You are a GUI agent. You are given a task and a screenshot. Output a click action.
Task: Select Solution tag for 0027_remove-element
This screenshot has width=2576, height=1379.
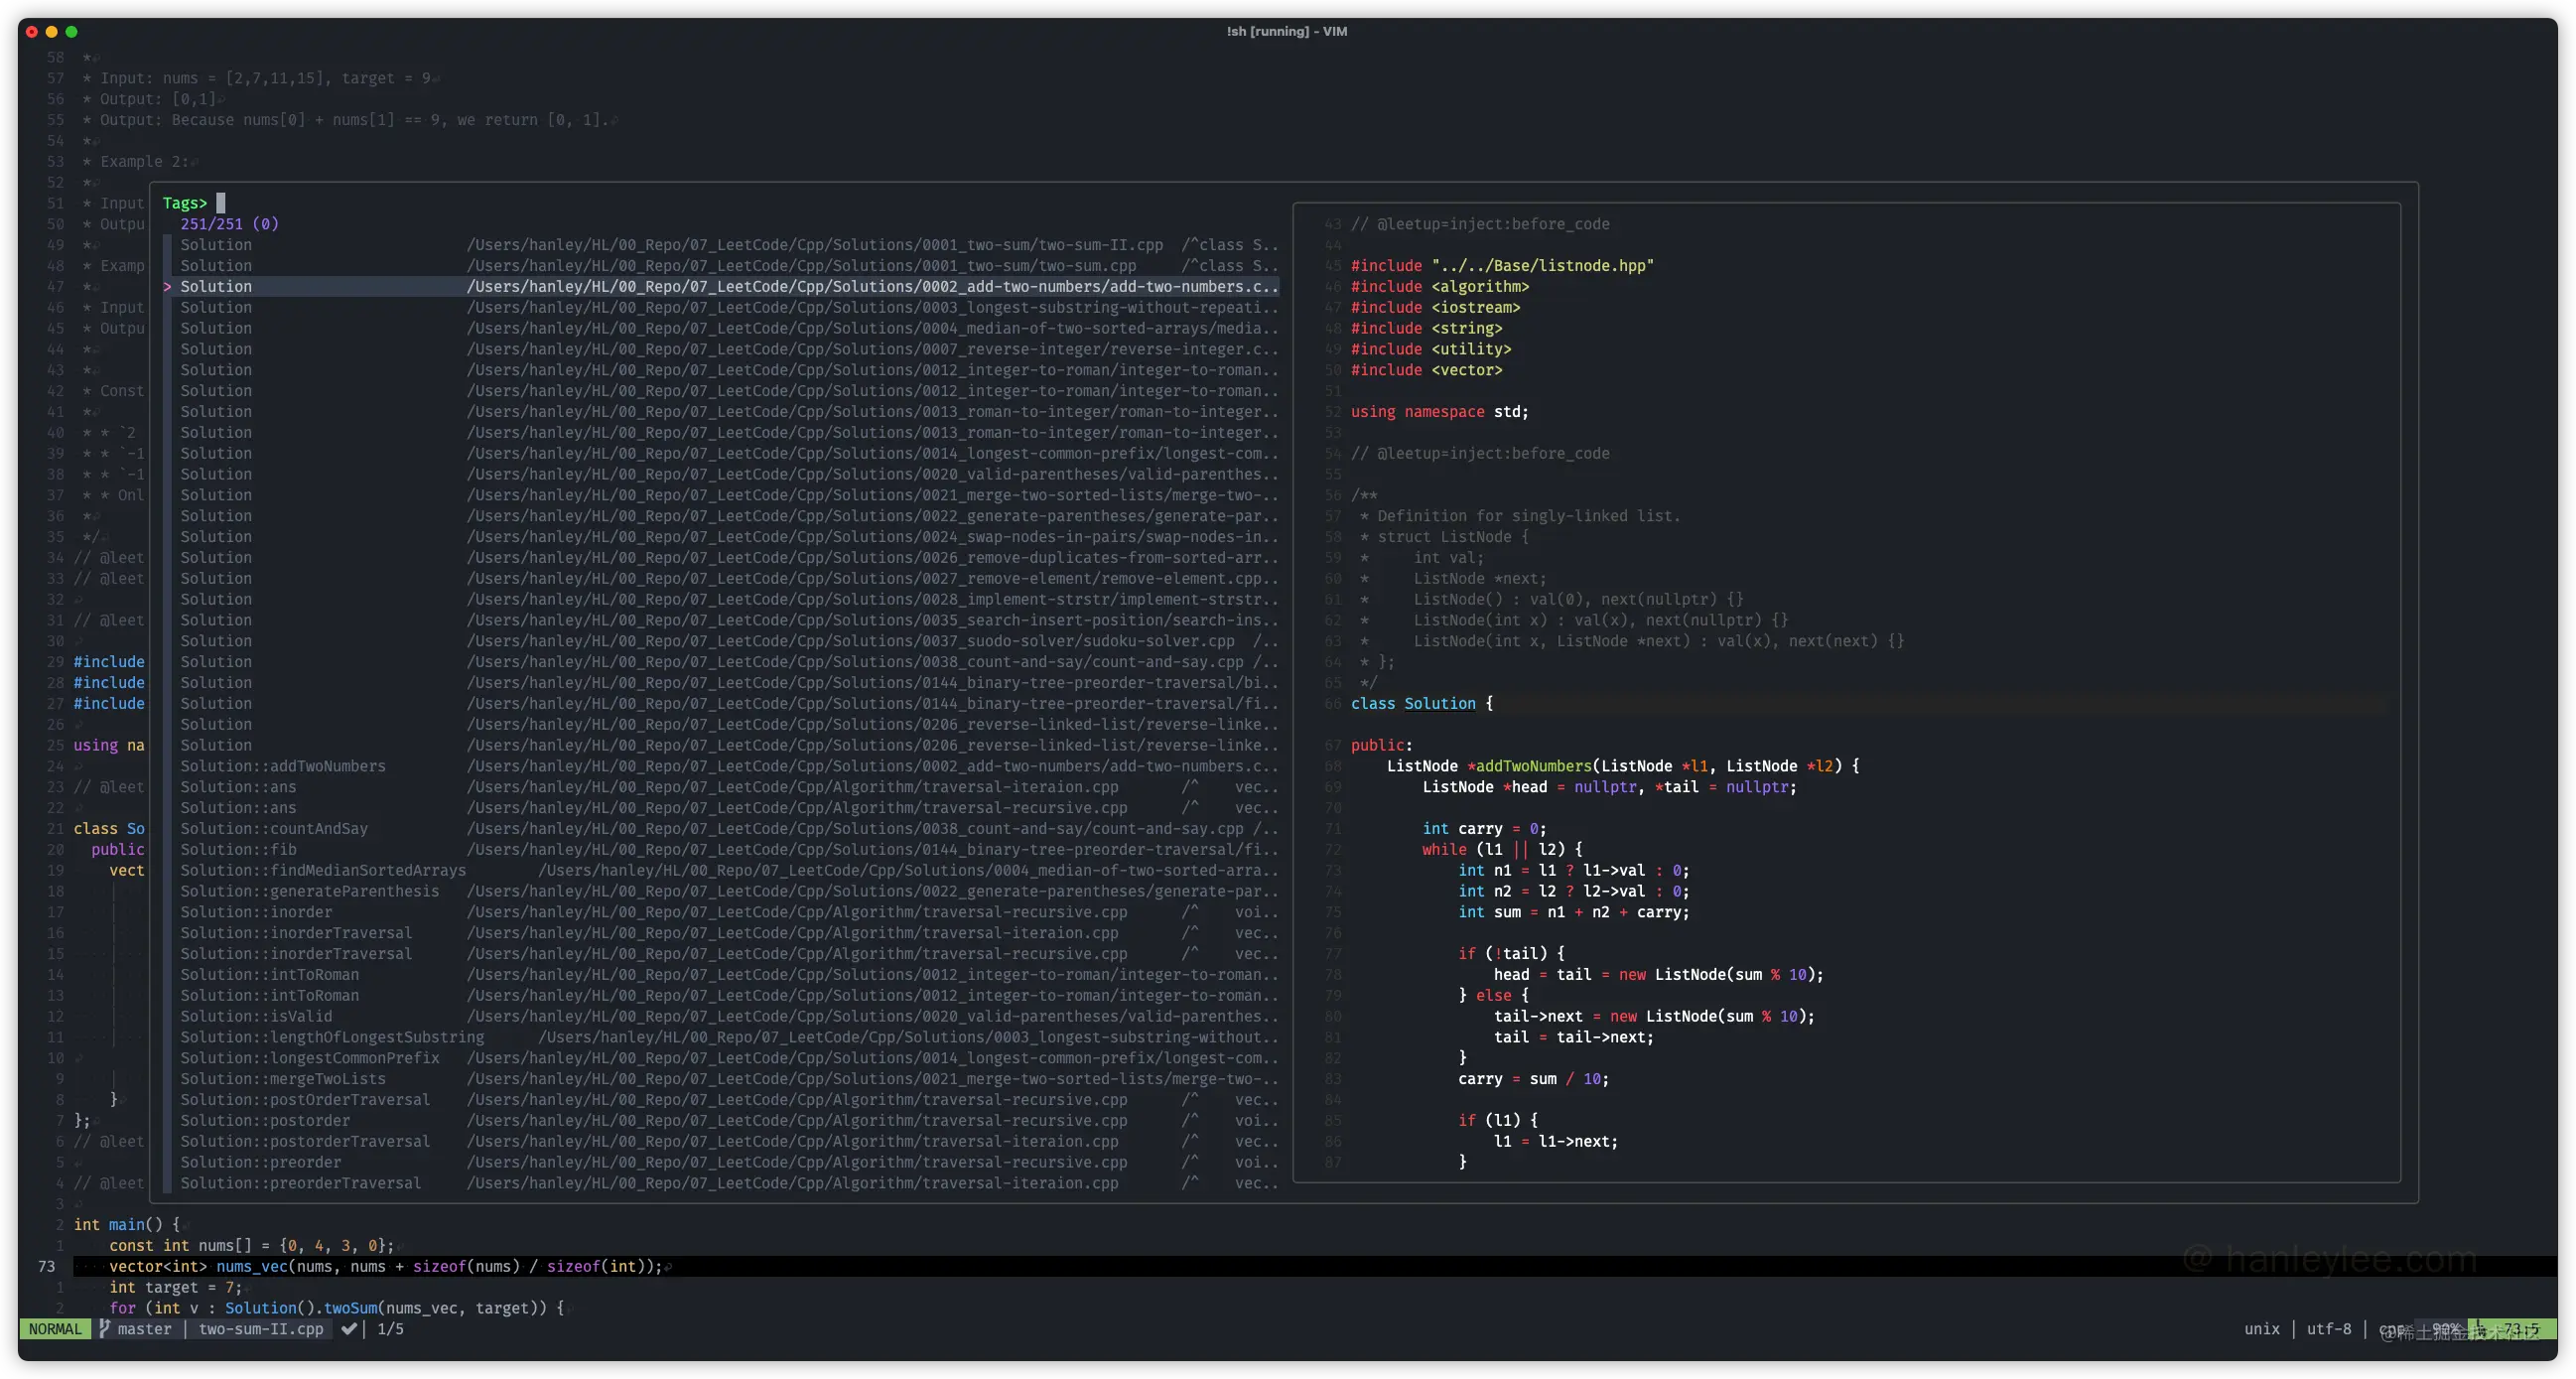point(720,578)
